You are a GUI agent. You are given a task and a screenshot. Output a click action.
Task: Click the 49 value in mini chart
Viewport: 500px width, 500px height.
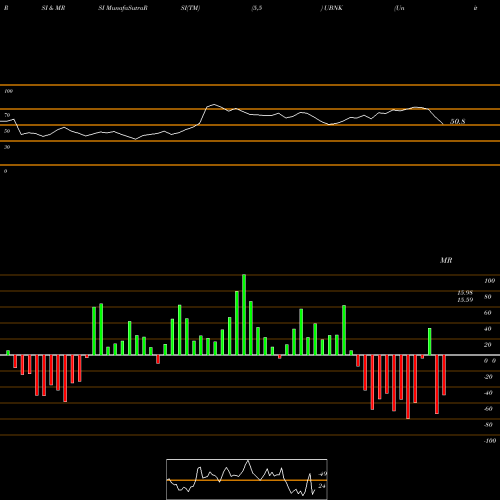coord(323,474)
